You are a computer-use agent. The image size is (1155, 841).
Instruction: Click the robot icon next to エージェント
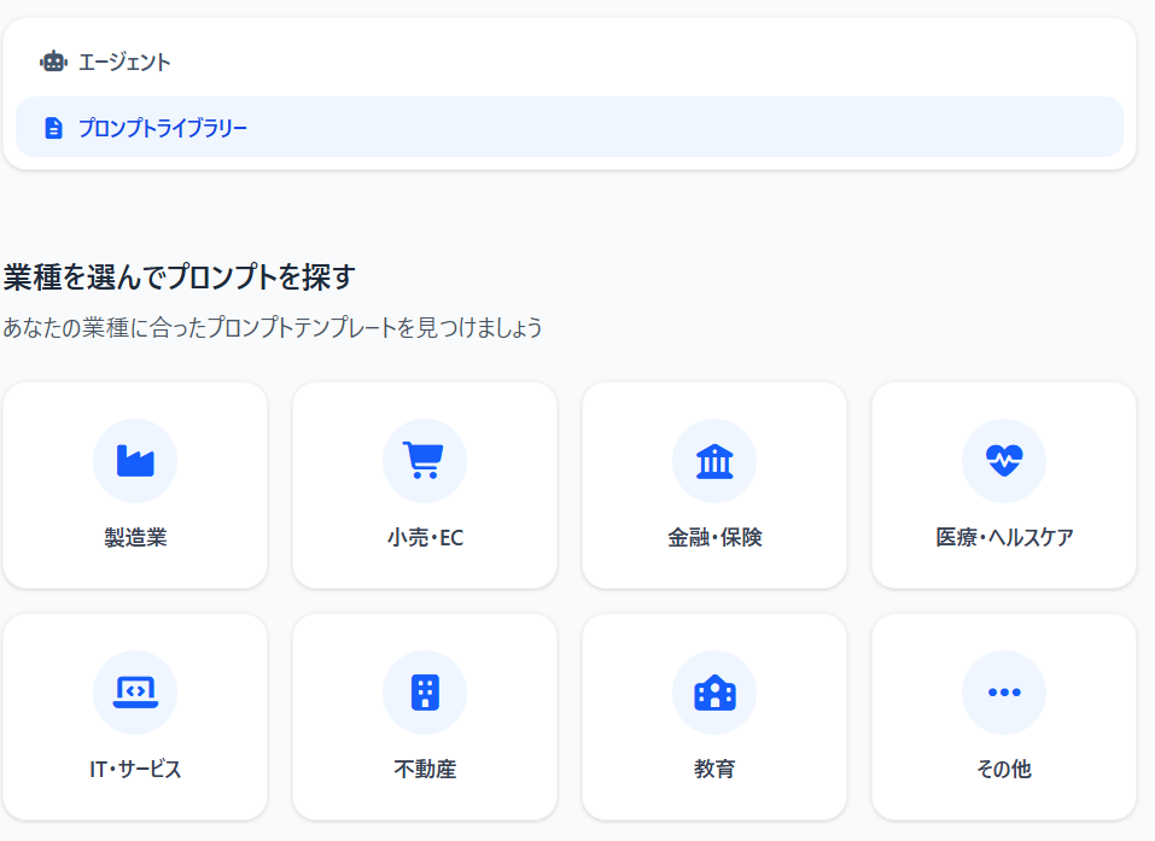tap(53, 62)
